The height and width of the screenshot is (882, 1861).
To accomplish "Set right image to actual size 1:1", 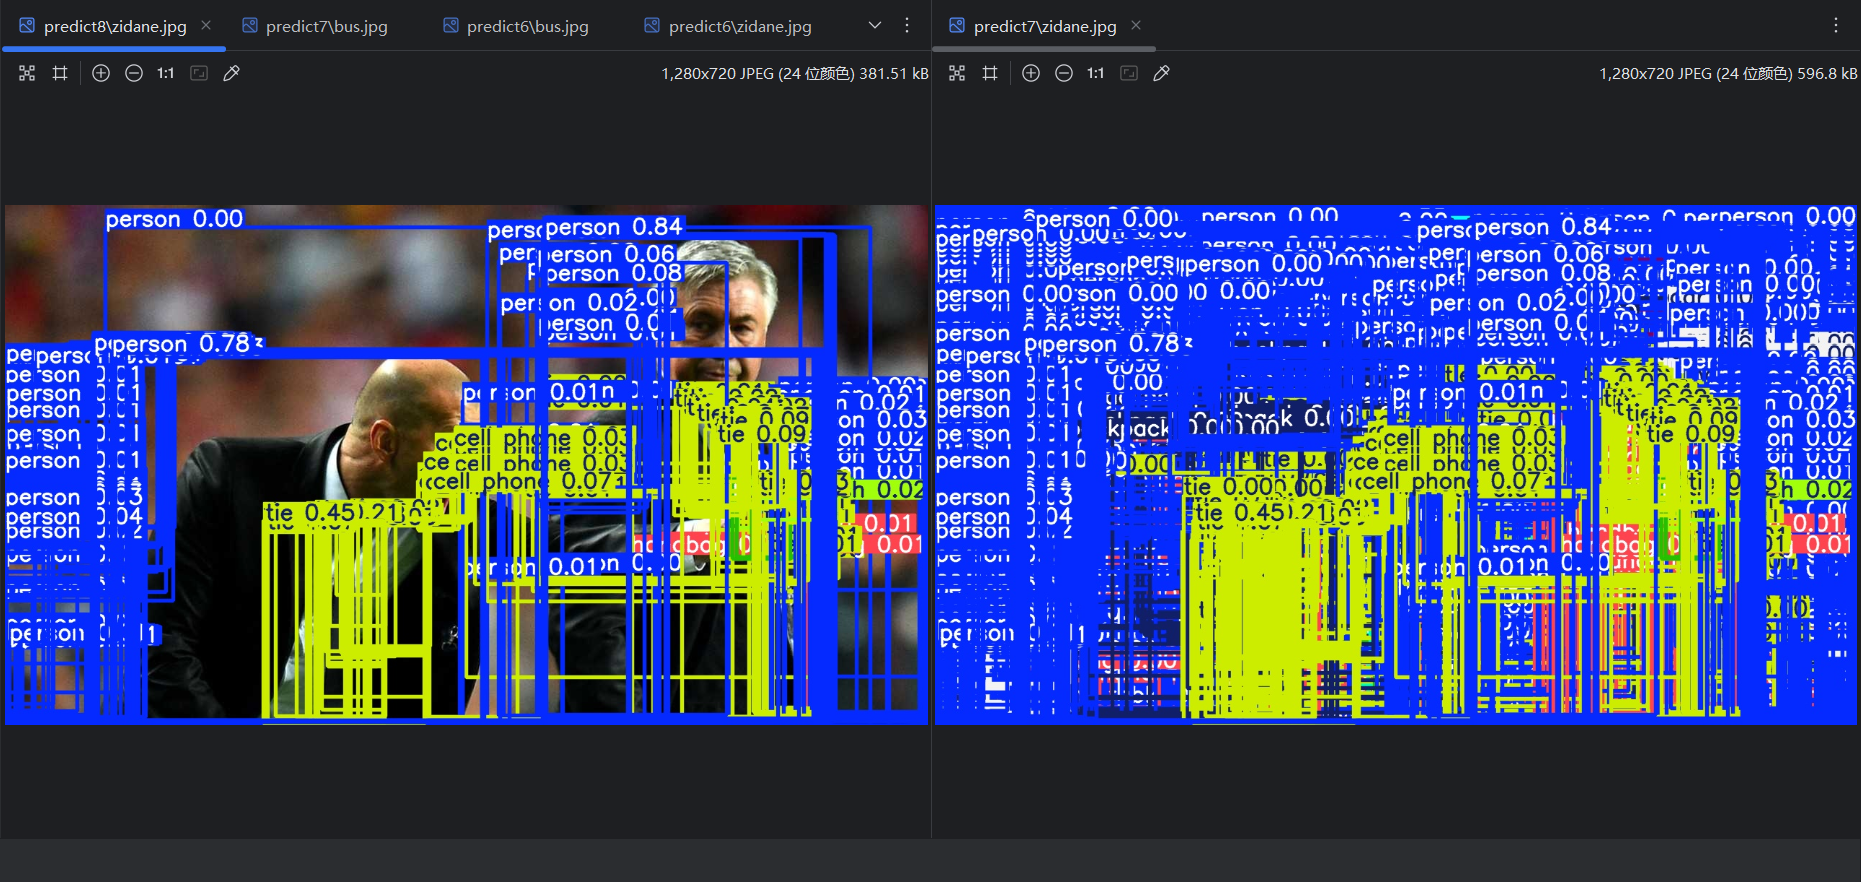I will click(x=1096, y=73).
